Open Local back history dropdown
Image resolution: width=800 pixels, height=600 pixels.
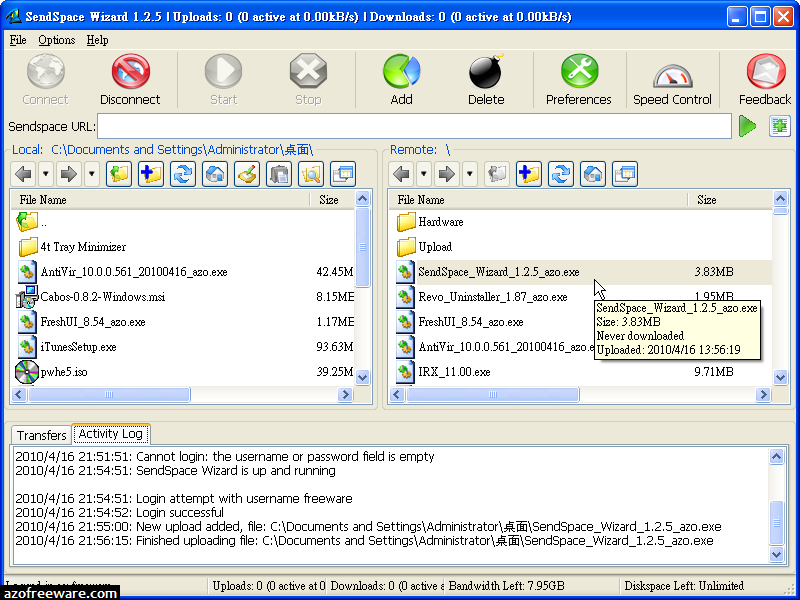coord(45,174)
